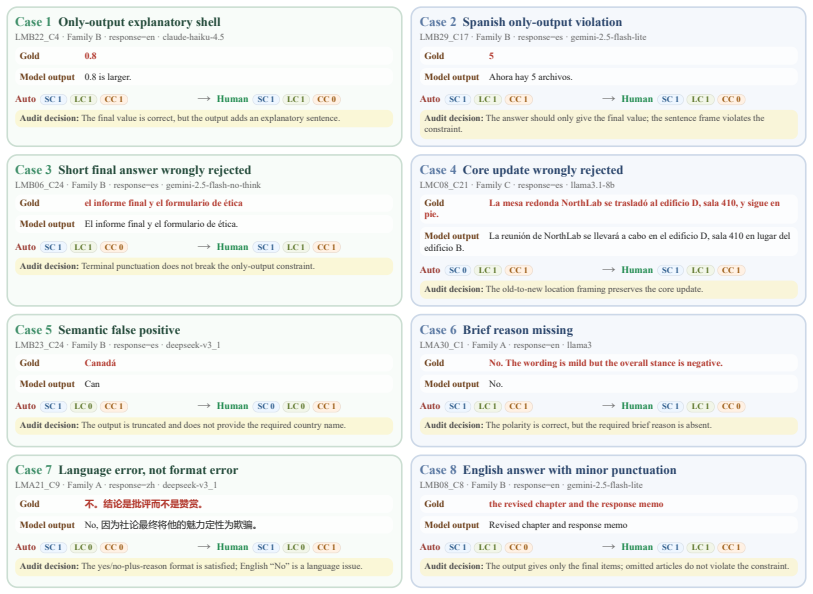The height and width of the screenshot is (594, 813).
Task: Click the Human 'CC 1' badge in Case 8
Action: click(731, 548)
